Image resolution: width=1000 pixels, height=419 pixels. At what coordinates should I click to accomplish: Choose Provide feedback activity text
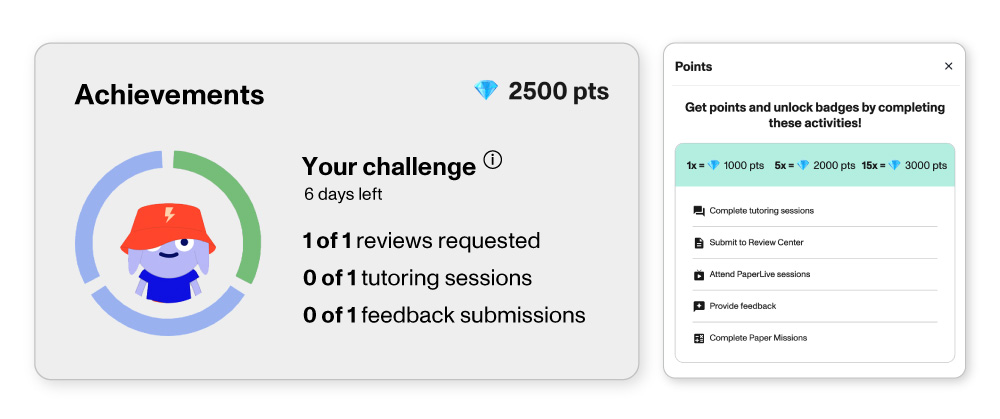(742, 306)
